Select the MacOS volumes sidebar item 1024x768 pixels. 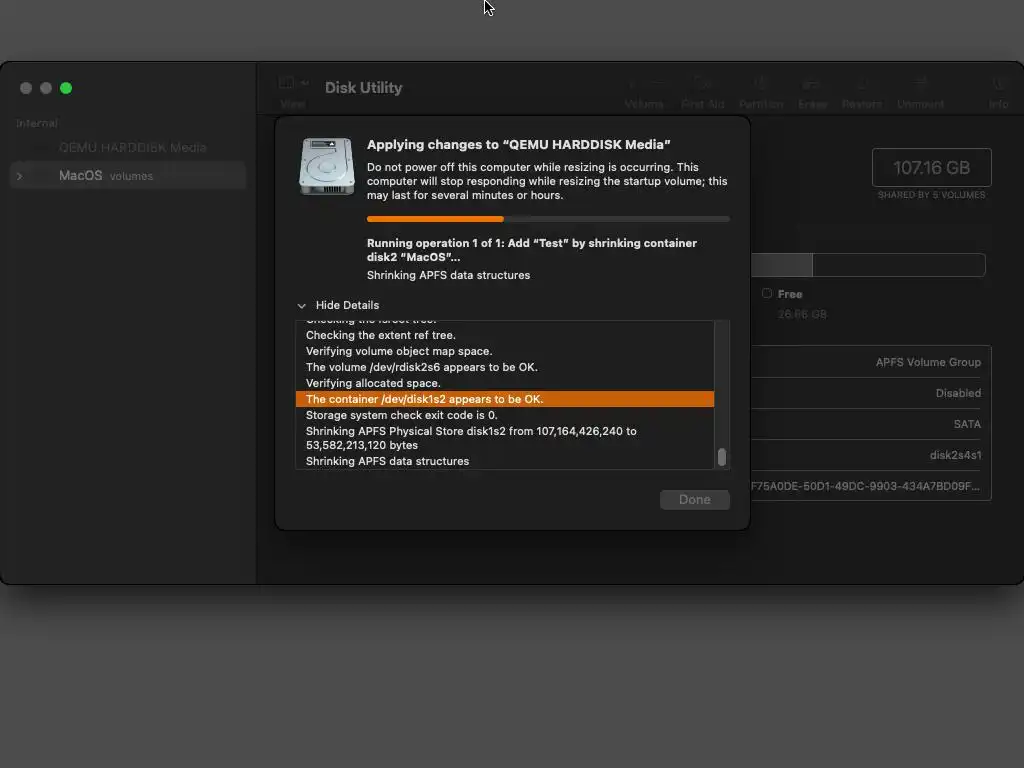[x=128, y=176]
